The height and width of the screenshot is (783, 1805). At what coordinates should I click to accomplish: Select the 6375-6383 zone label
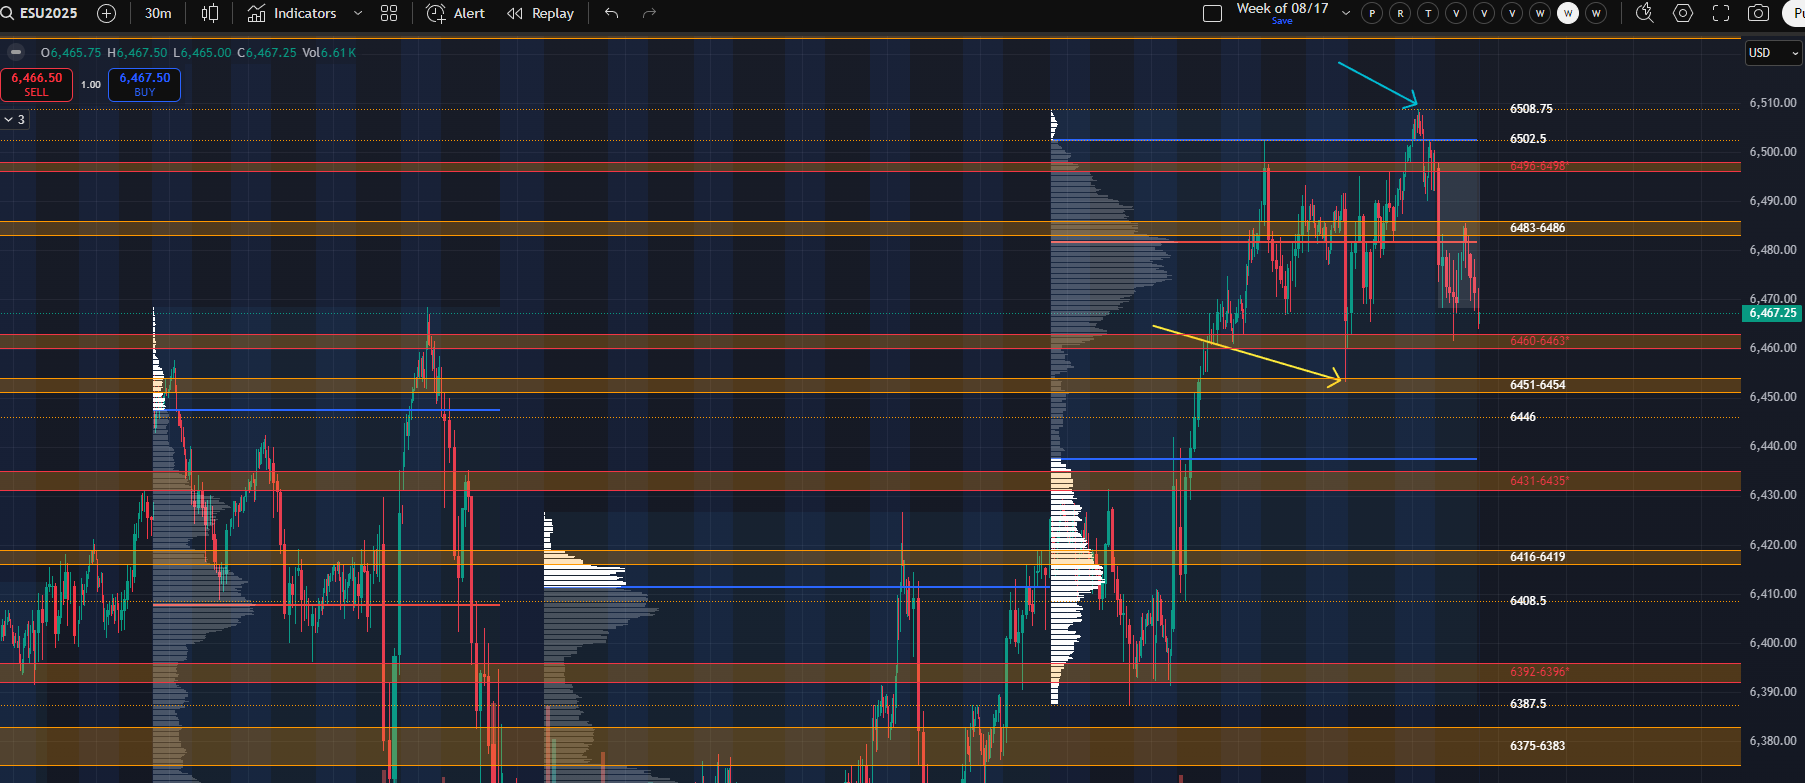coord(1537,746)
